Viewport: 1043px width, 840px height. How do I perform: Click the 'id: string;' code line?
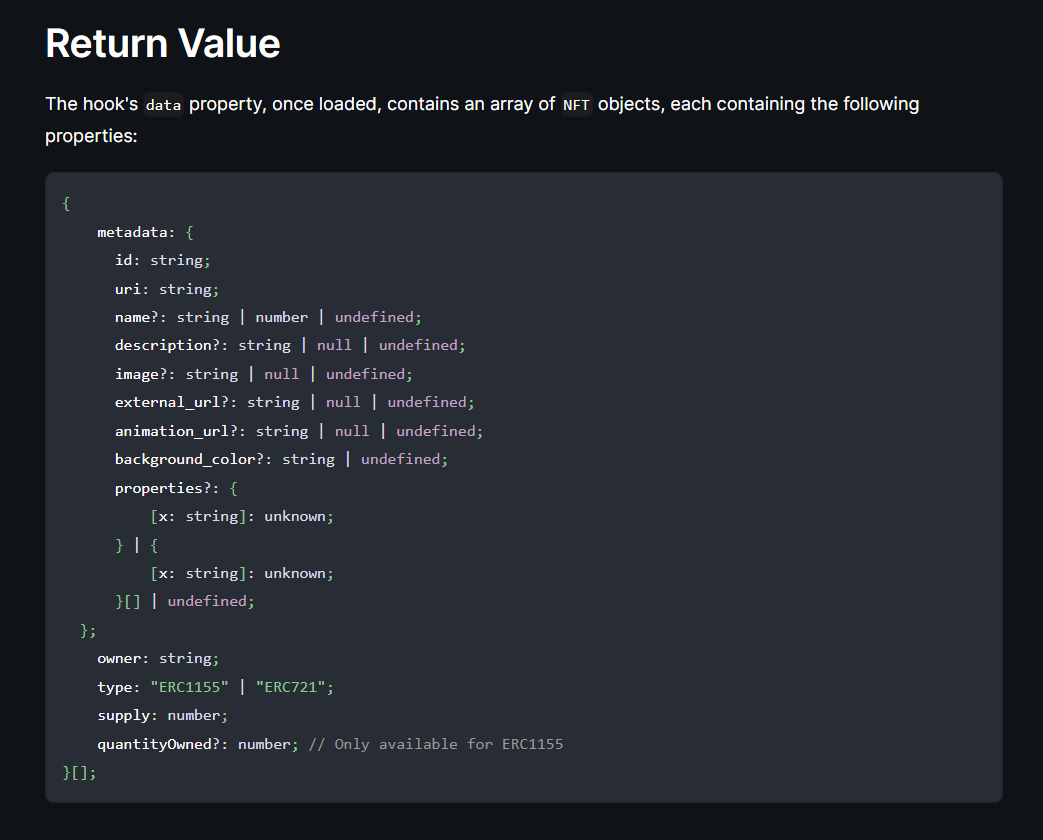pos(162,260)
